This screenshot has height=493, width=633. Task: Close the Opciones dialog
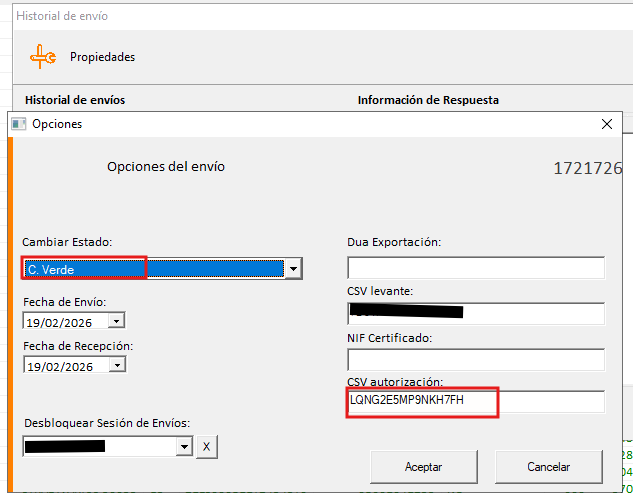pos(606,124)
